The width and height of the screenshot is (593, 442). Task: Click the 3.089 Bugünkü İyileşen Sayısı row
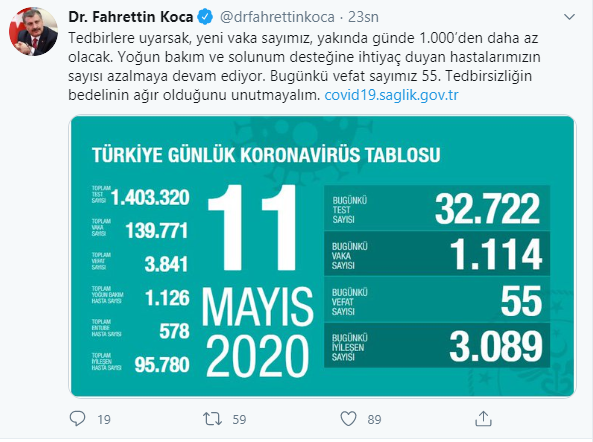point(437,346)
